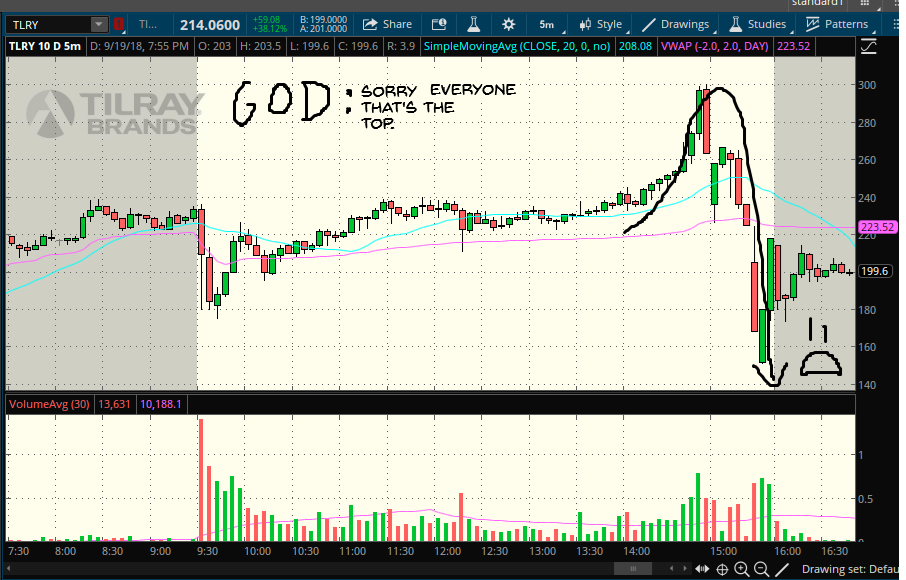Click the H: 203.5 high value
This screenshot has width=906, height=580.
click(x=261, y=46)
